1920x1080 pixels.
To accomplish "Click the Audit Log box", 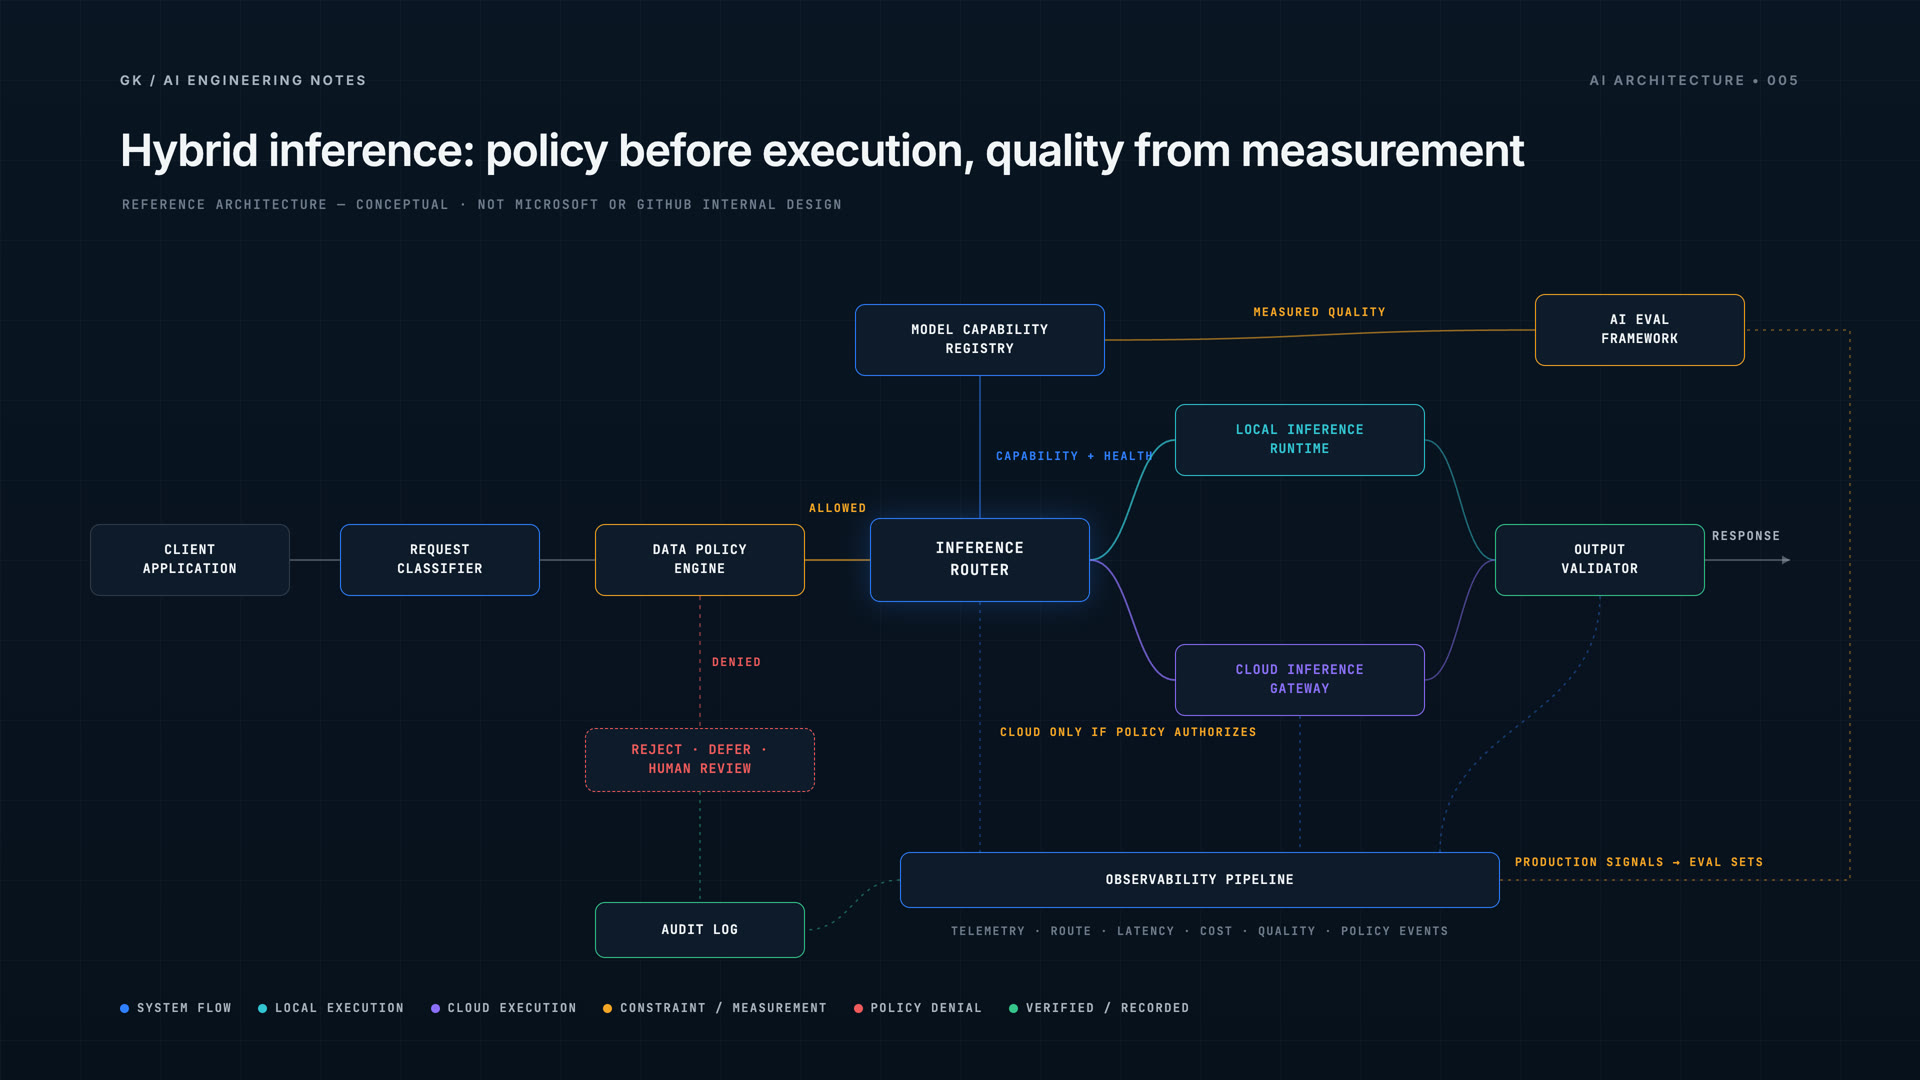I will coord(700,930).
